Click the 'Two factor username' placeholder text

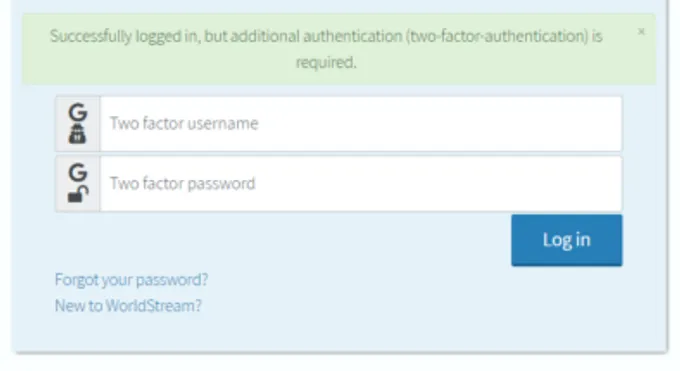point(184,124)
